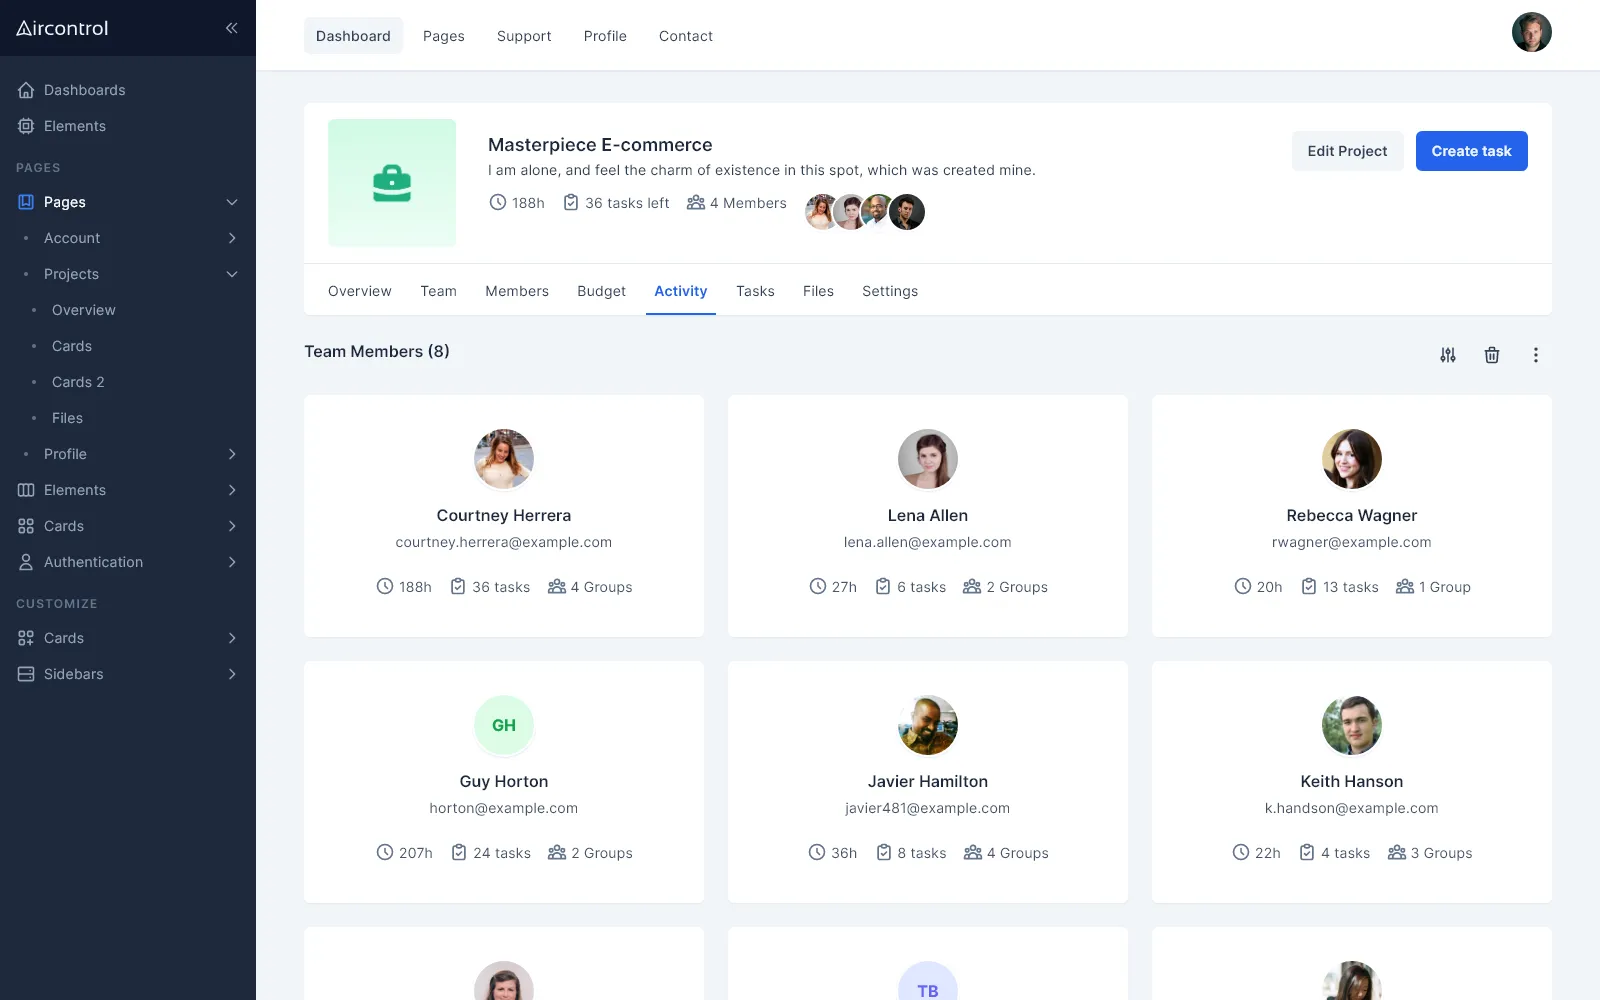Click '3 Groups' on Keith Hanson card

[1430, 853]
